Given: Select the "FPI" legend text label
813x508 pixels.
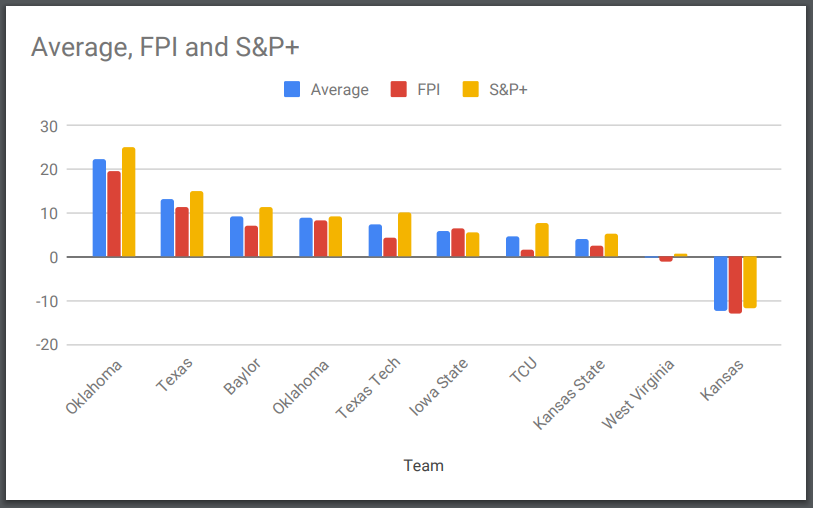Looking at the screenshot, I should coord(429,90).
